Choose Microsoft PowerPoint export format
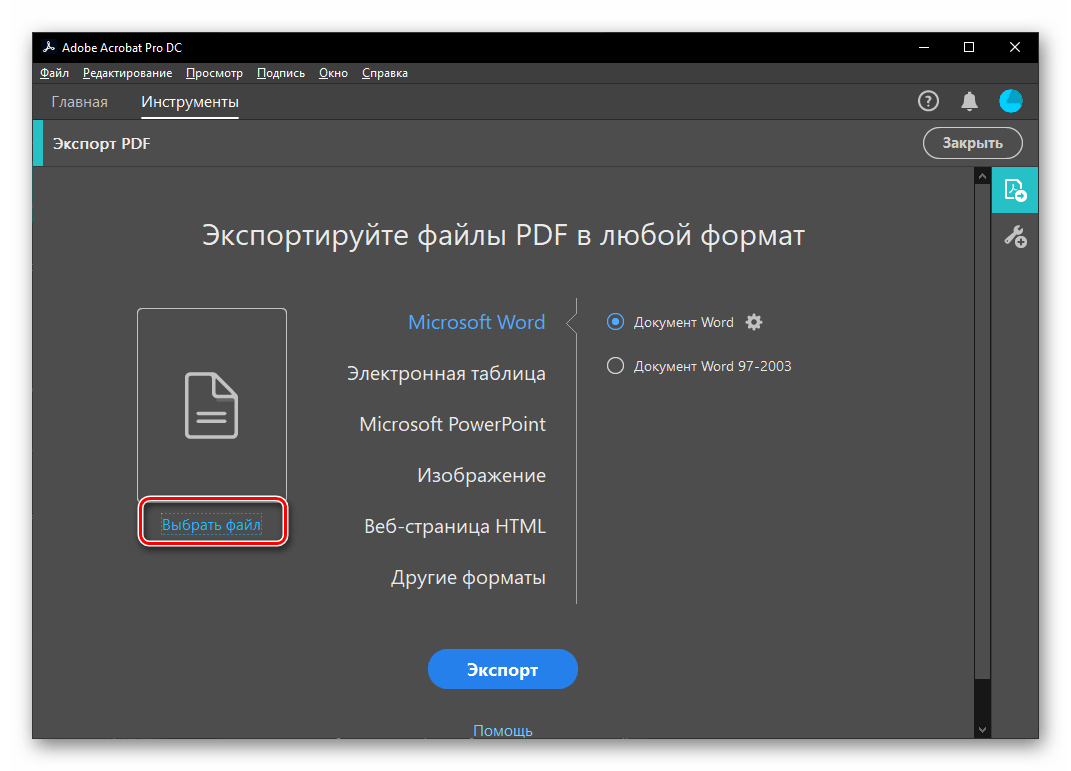The width and height of the screenshot is (1071, 771). coord(452,424)
